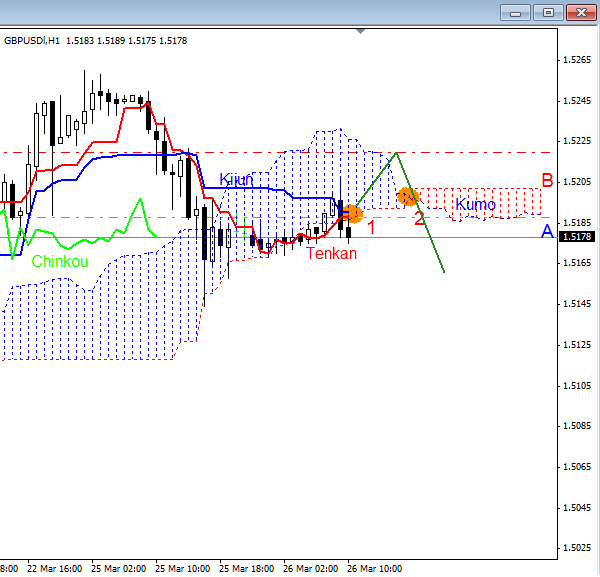This screenshot has height=577, width=600.
Task: Click the 26 Mar 10:00 time label
Action: pyautogui.click(x=375, y=569)
